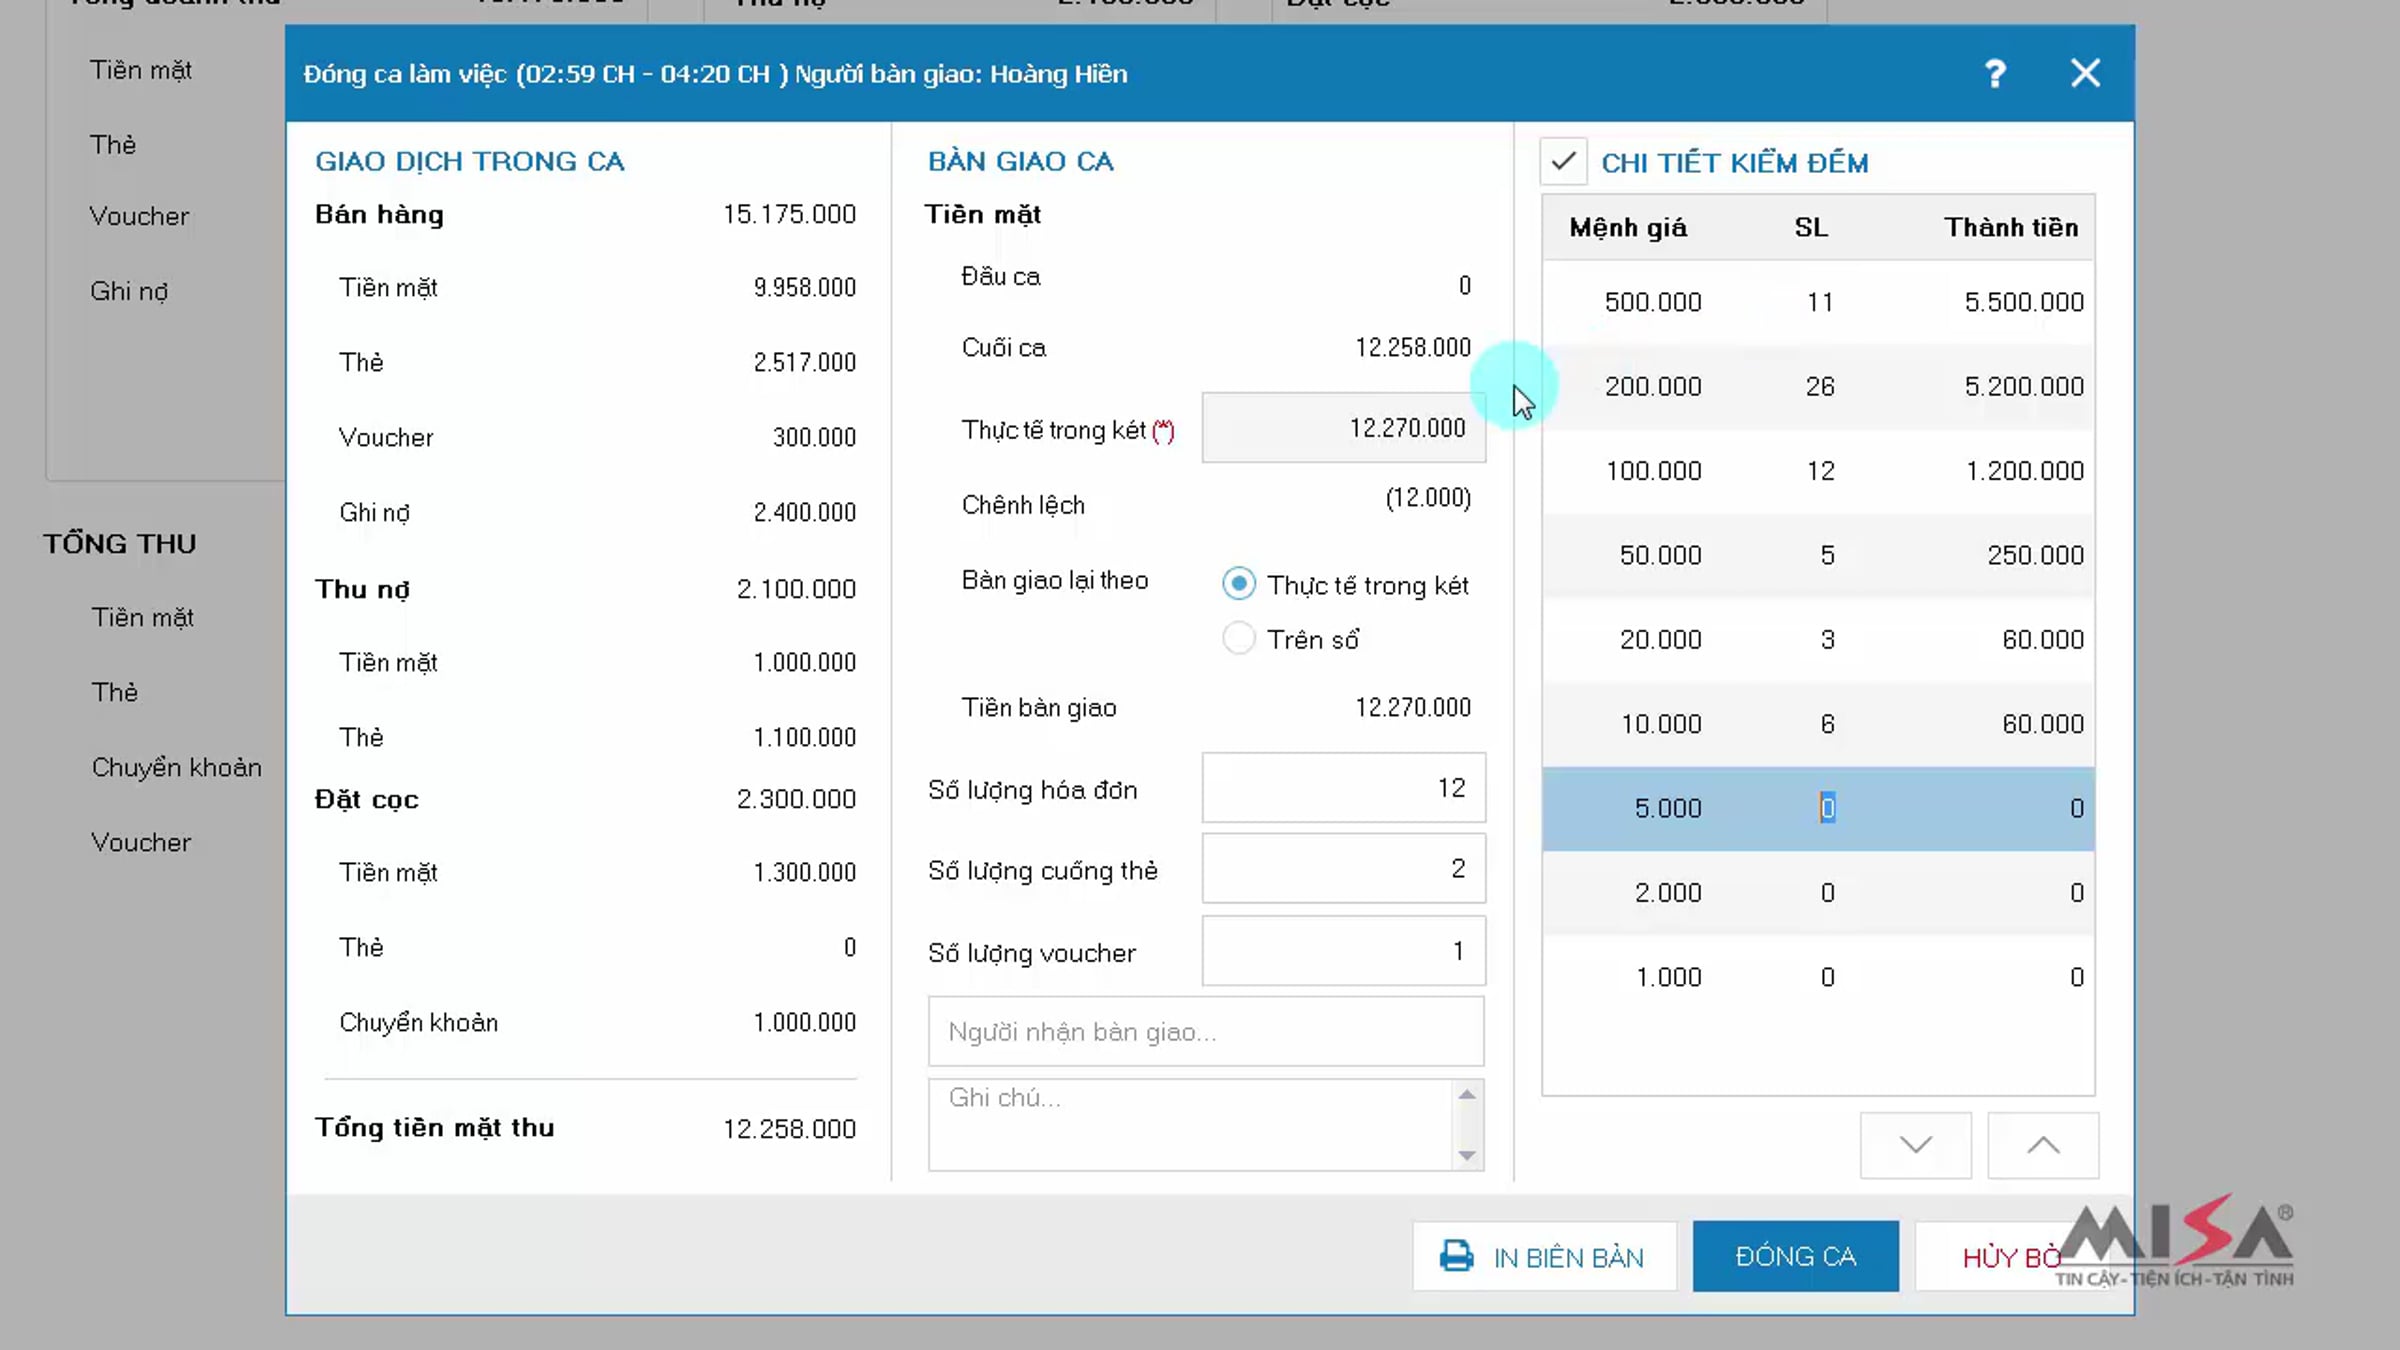
Task: Click the printer icon in IN BIÊN BẢN
Action: coord(1456,1256)
